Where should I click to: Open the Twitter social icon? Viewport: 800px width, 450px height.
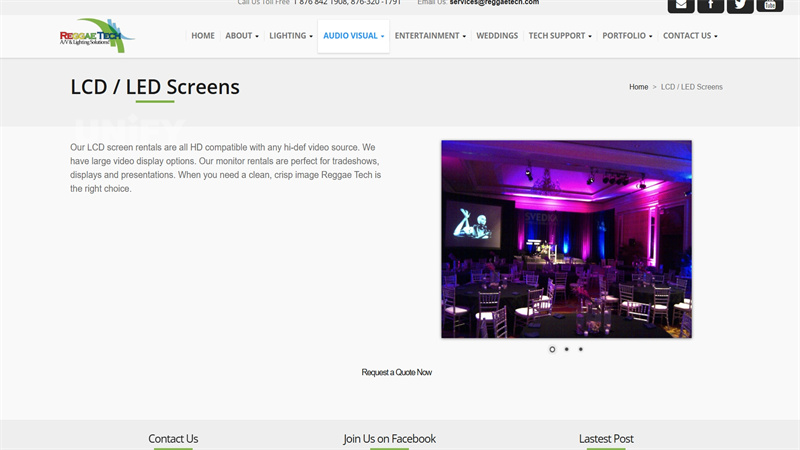pyautogui.click(x=740, y=6)
